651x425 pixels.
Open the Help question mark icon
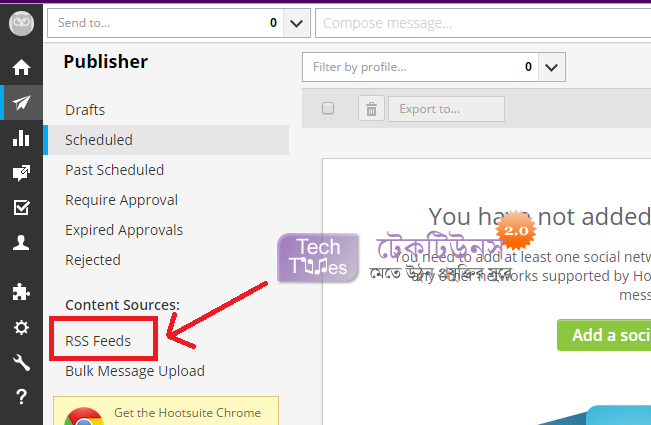[x=21, y=397]
